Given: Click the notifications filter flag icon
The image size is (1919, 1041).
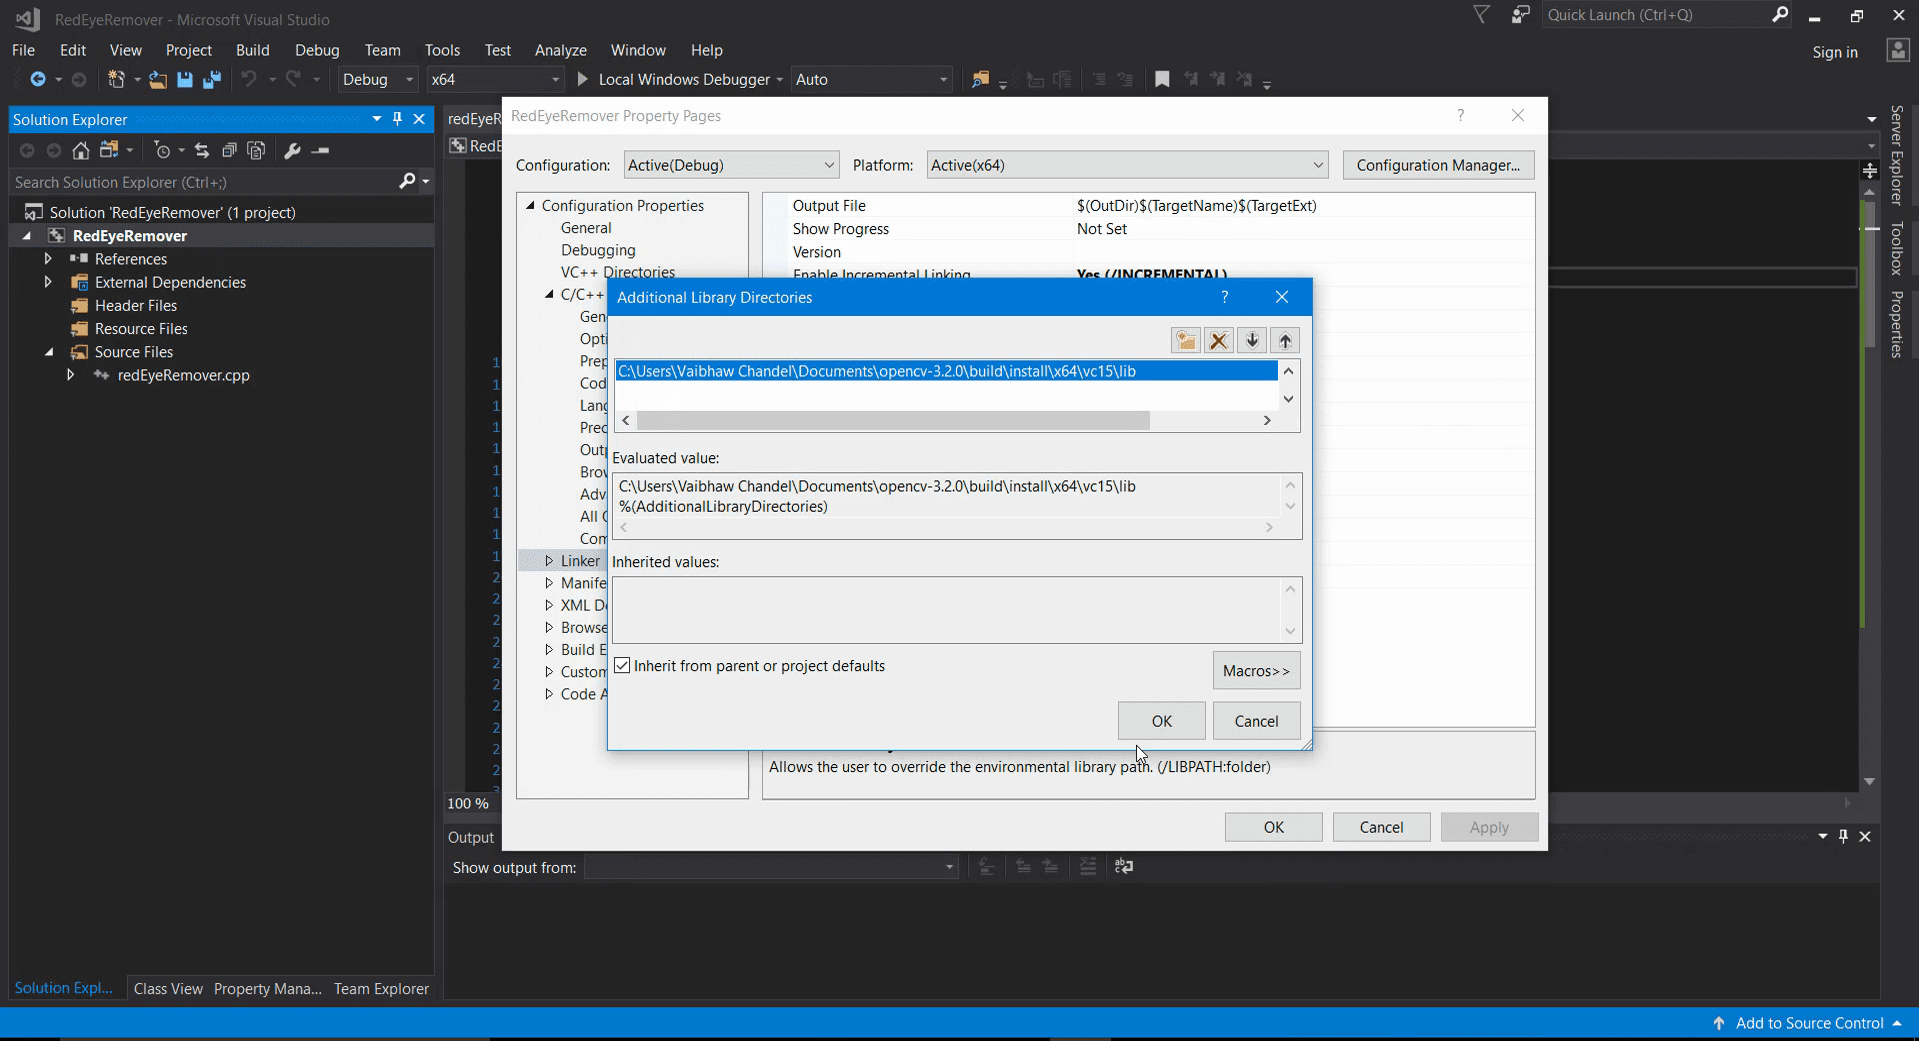Looking at the screenshot, I should coord(1482,14).
